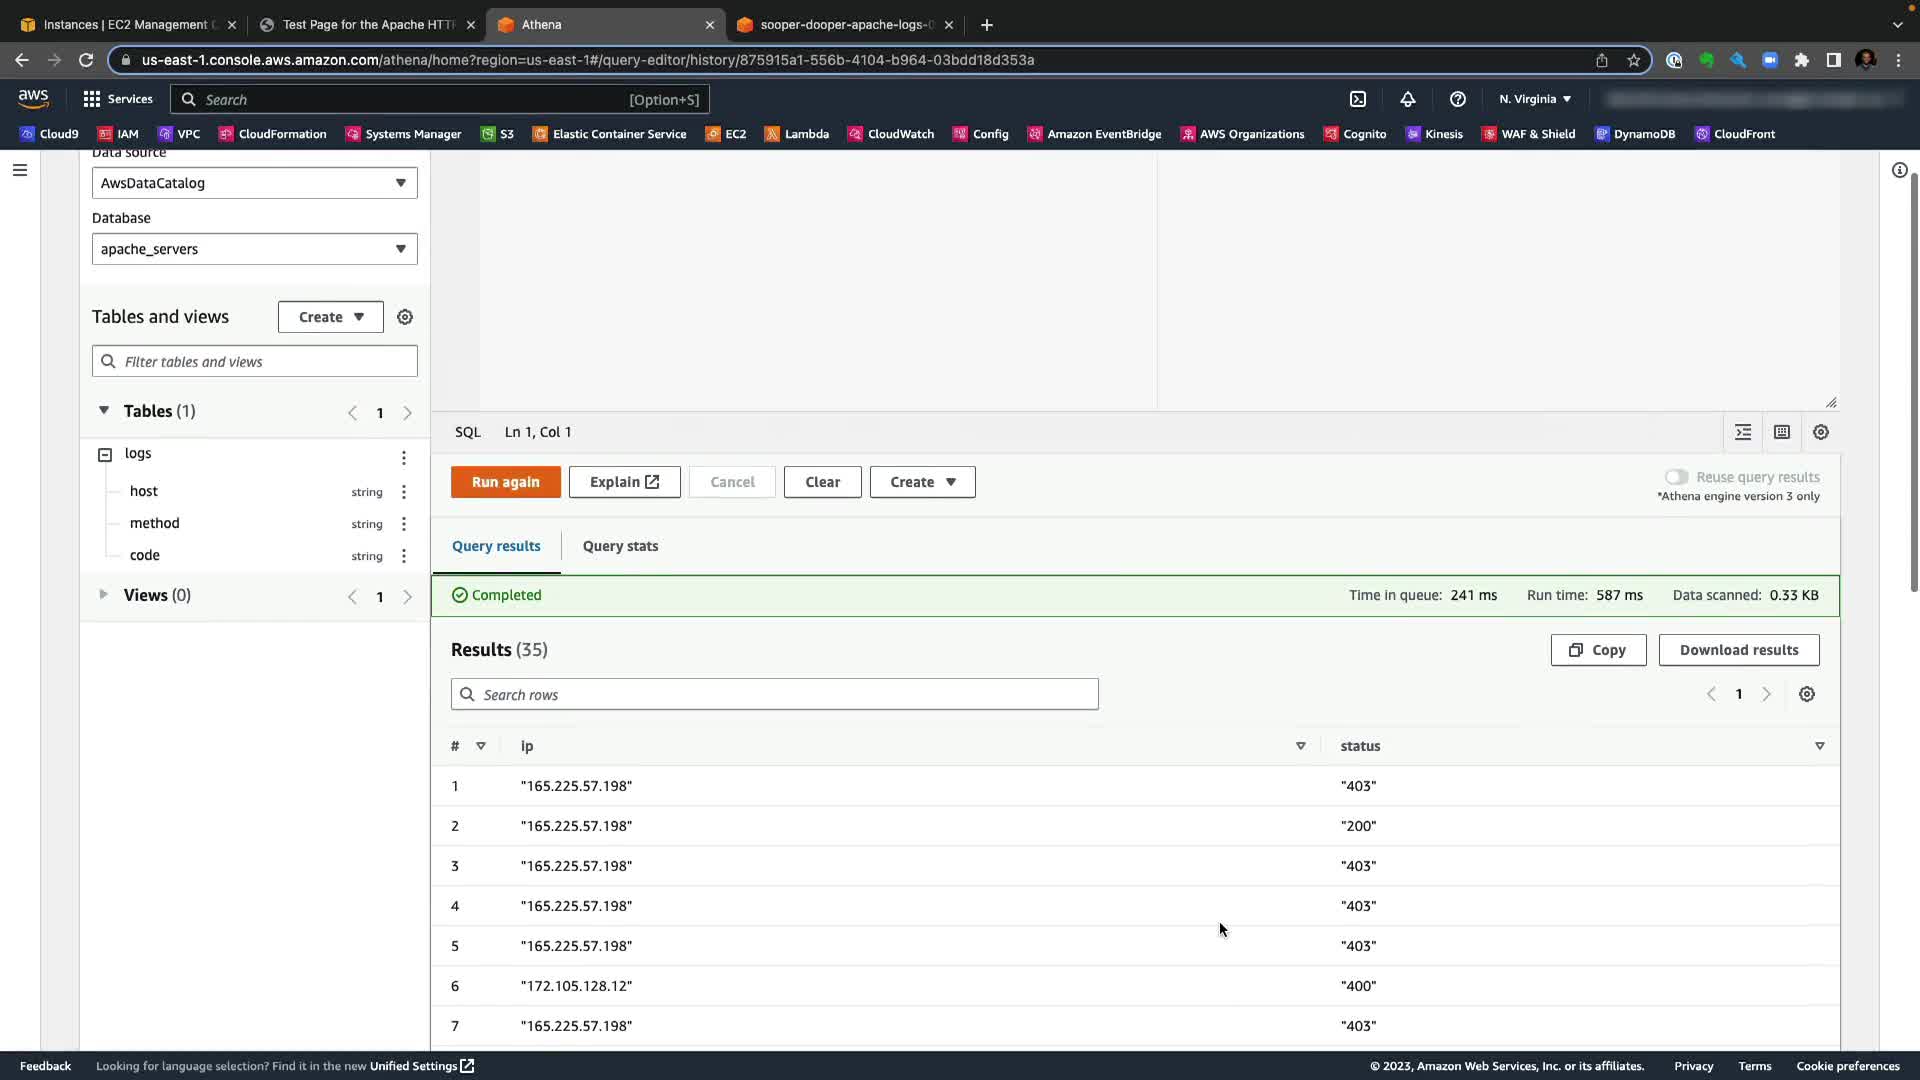This screenshot has height=1080, width=1920.
Task: Collapse the logs table columns
Action: (105, 455)
